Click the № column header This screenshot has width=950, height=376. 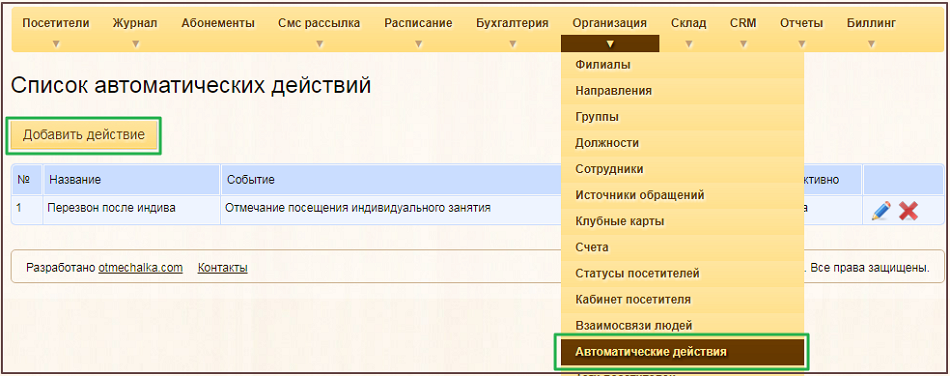click(27, 180)
